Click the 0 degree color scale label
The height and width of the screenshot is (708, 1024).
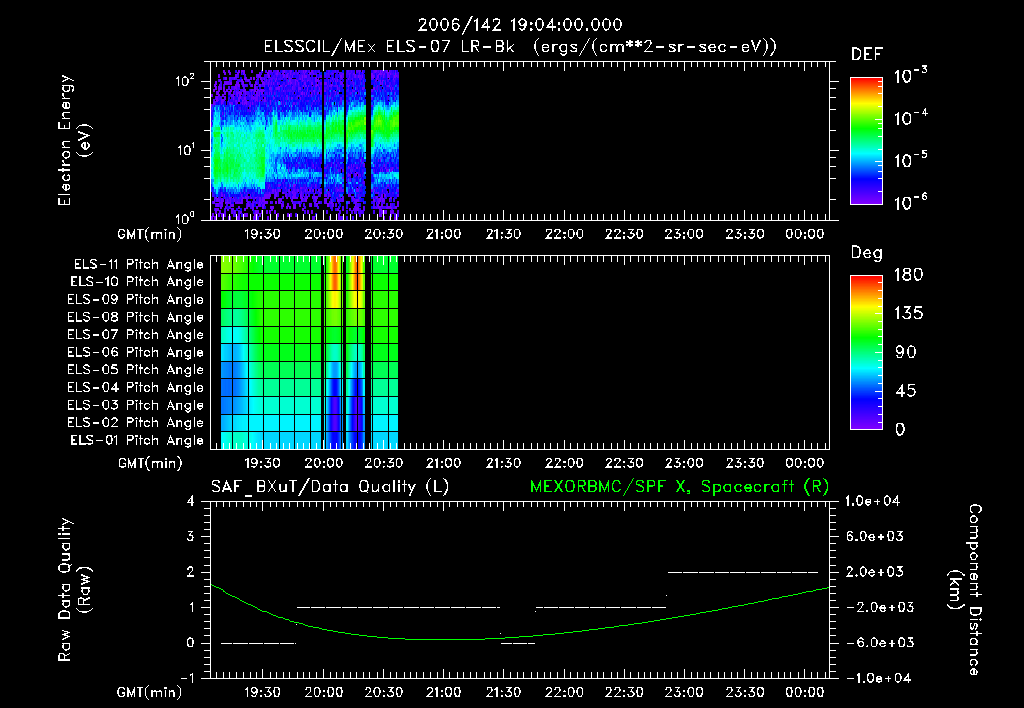pos(900,429)
